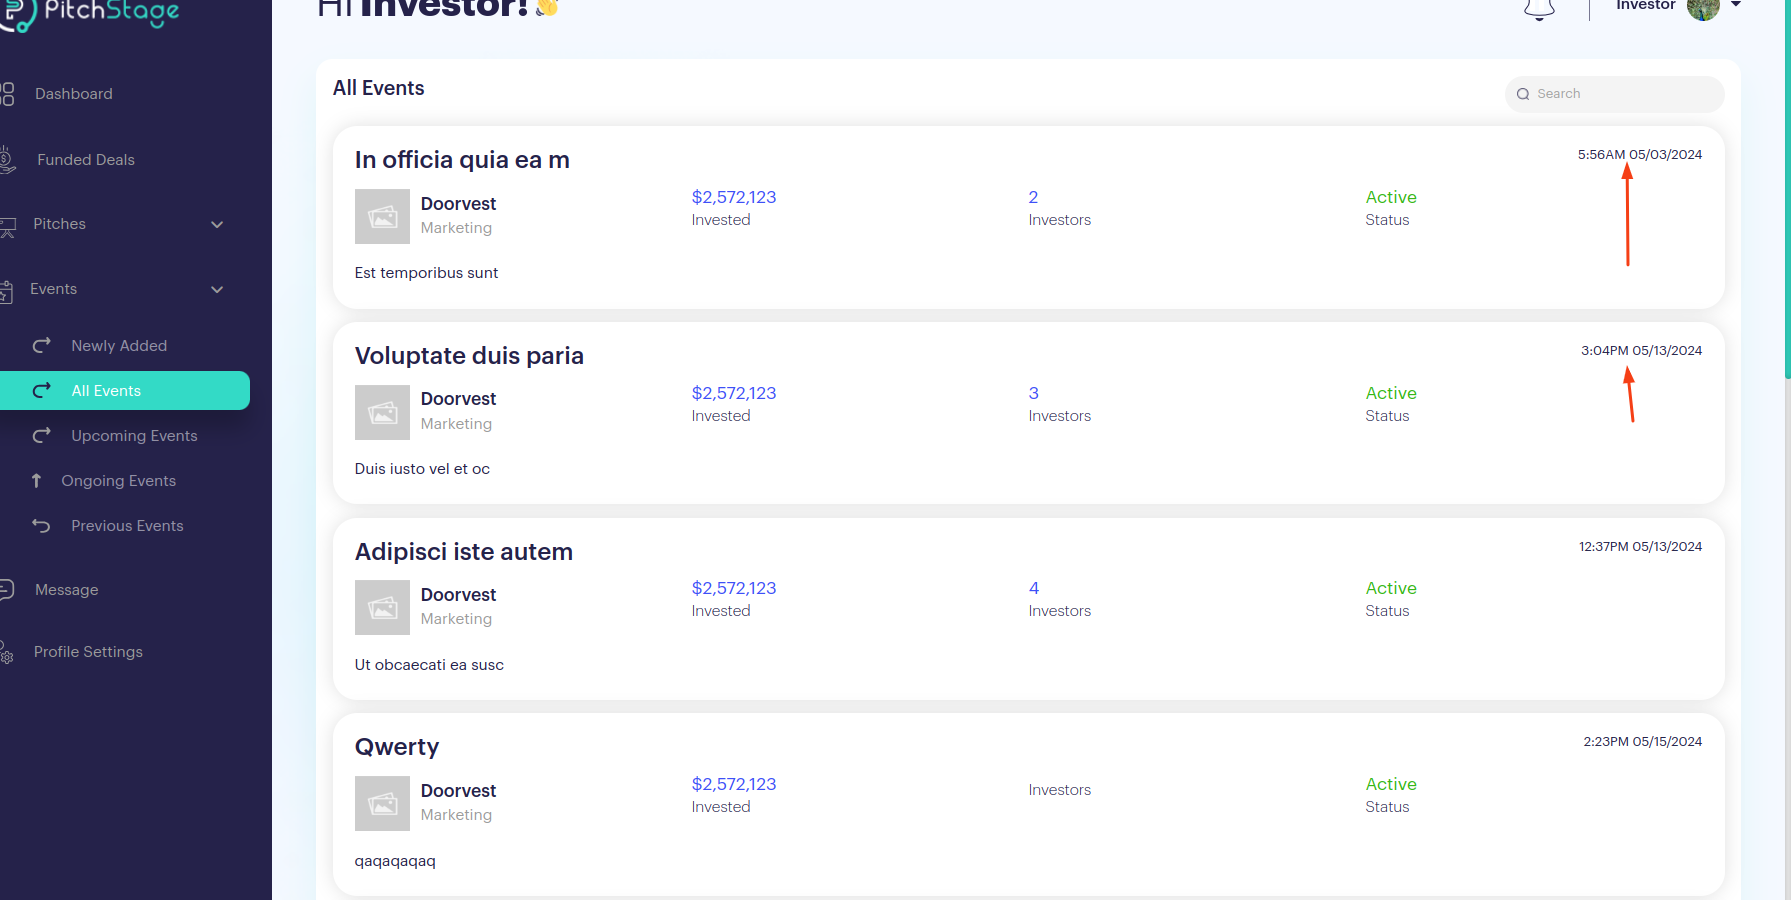Click the Upcoming Events arrow icon

42,436
